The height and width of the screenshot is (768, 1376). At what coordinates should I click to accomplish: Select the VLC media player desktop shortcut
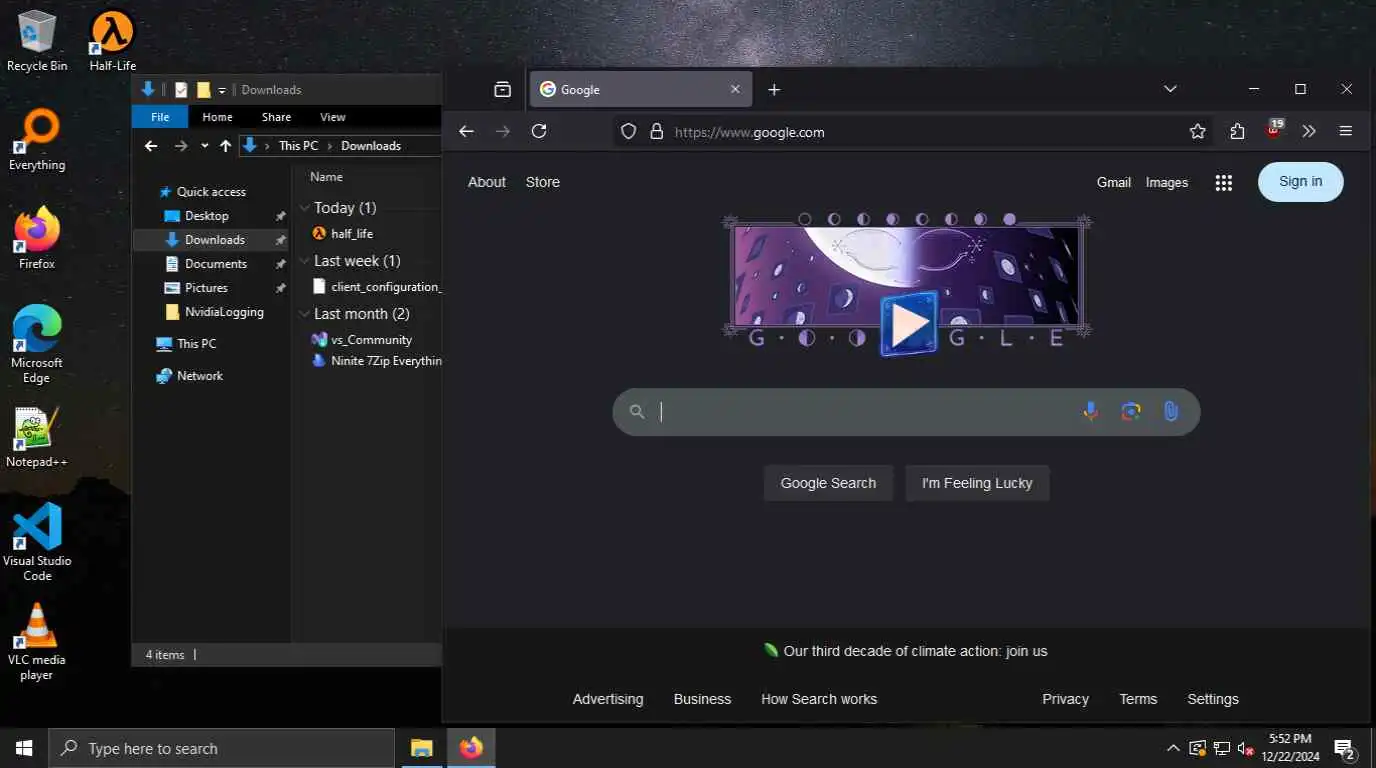coord(37,641)
